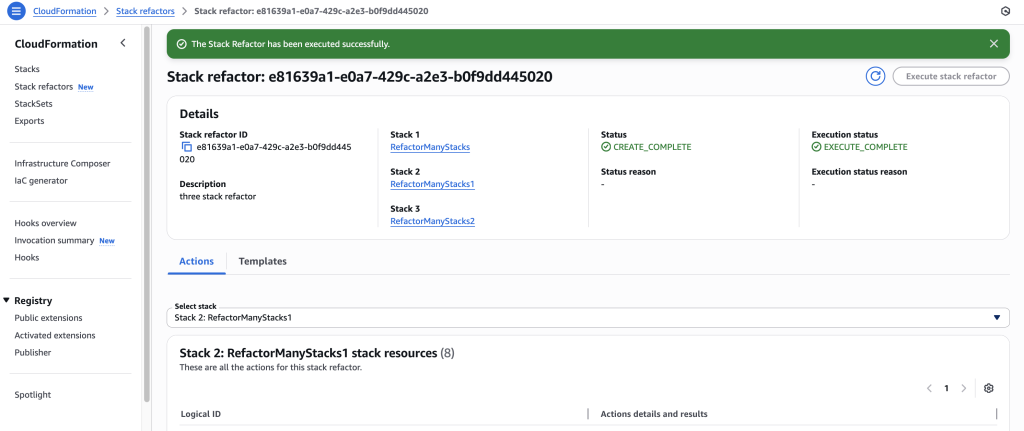Click the stack refactor ID value text
The width and height of the screenshot is (1024, 431).
tap(265, 153)
